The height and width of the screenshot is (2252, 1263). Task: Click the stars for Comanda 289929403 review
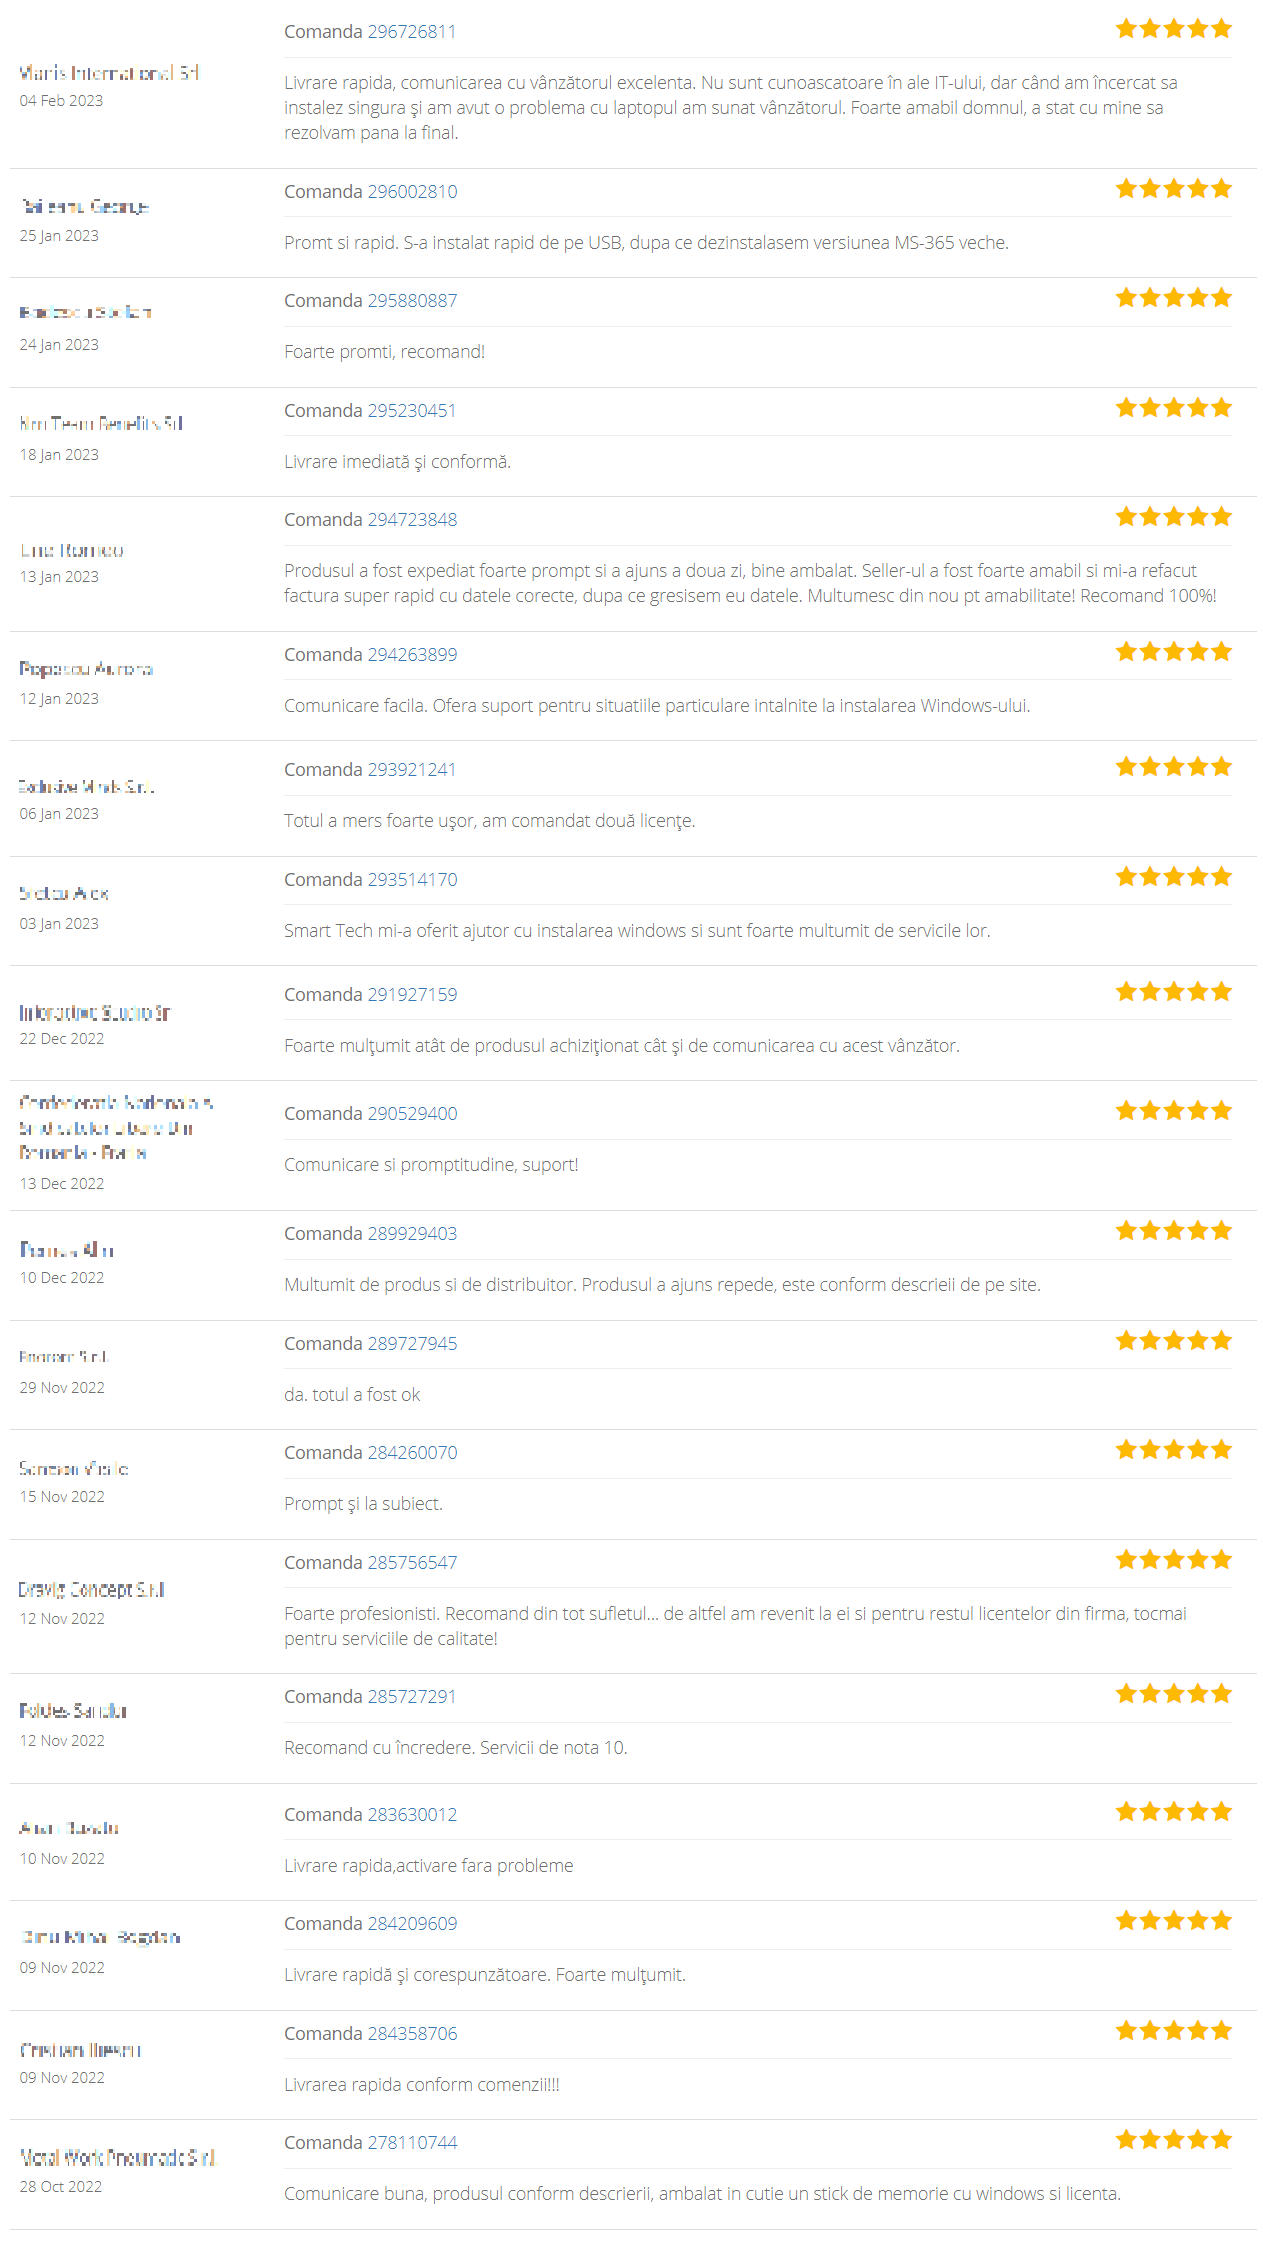(x=1175, y=1232)
